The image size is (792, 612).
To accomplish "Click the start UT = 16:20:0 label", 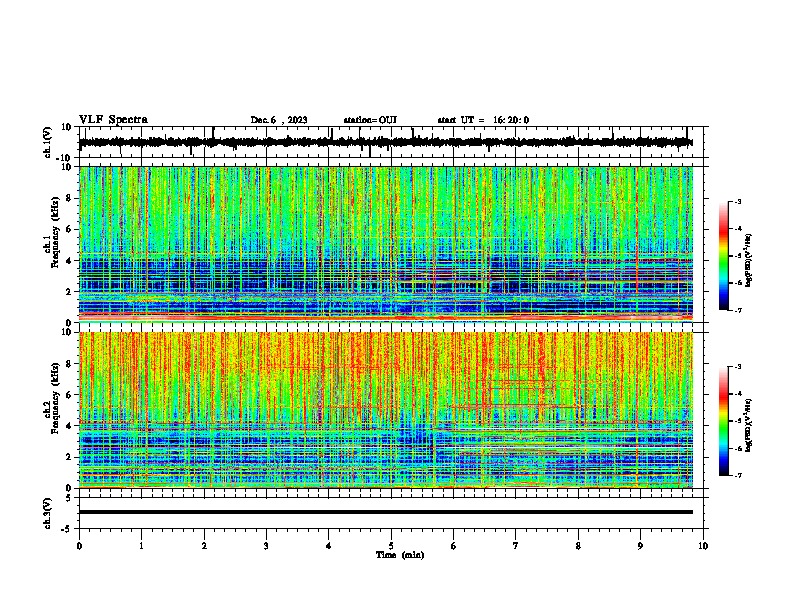I will (x=483, y=120).
